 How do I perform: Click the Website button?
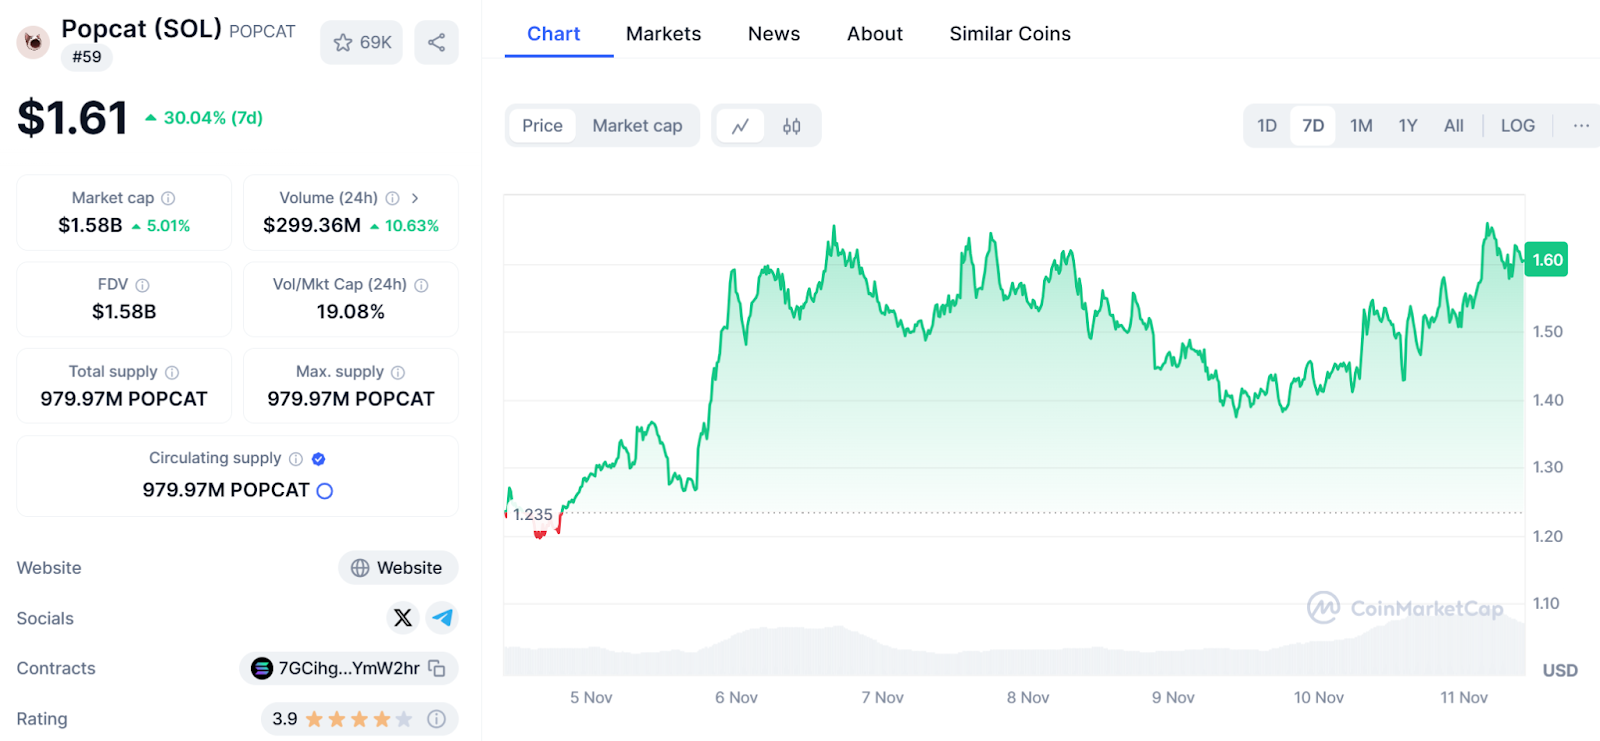coord(398,568)
